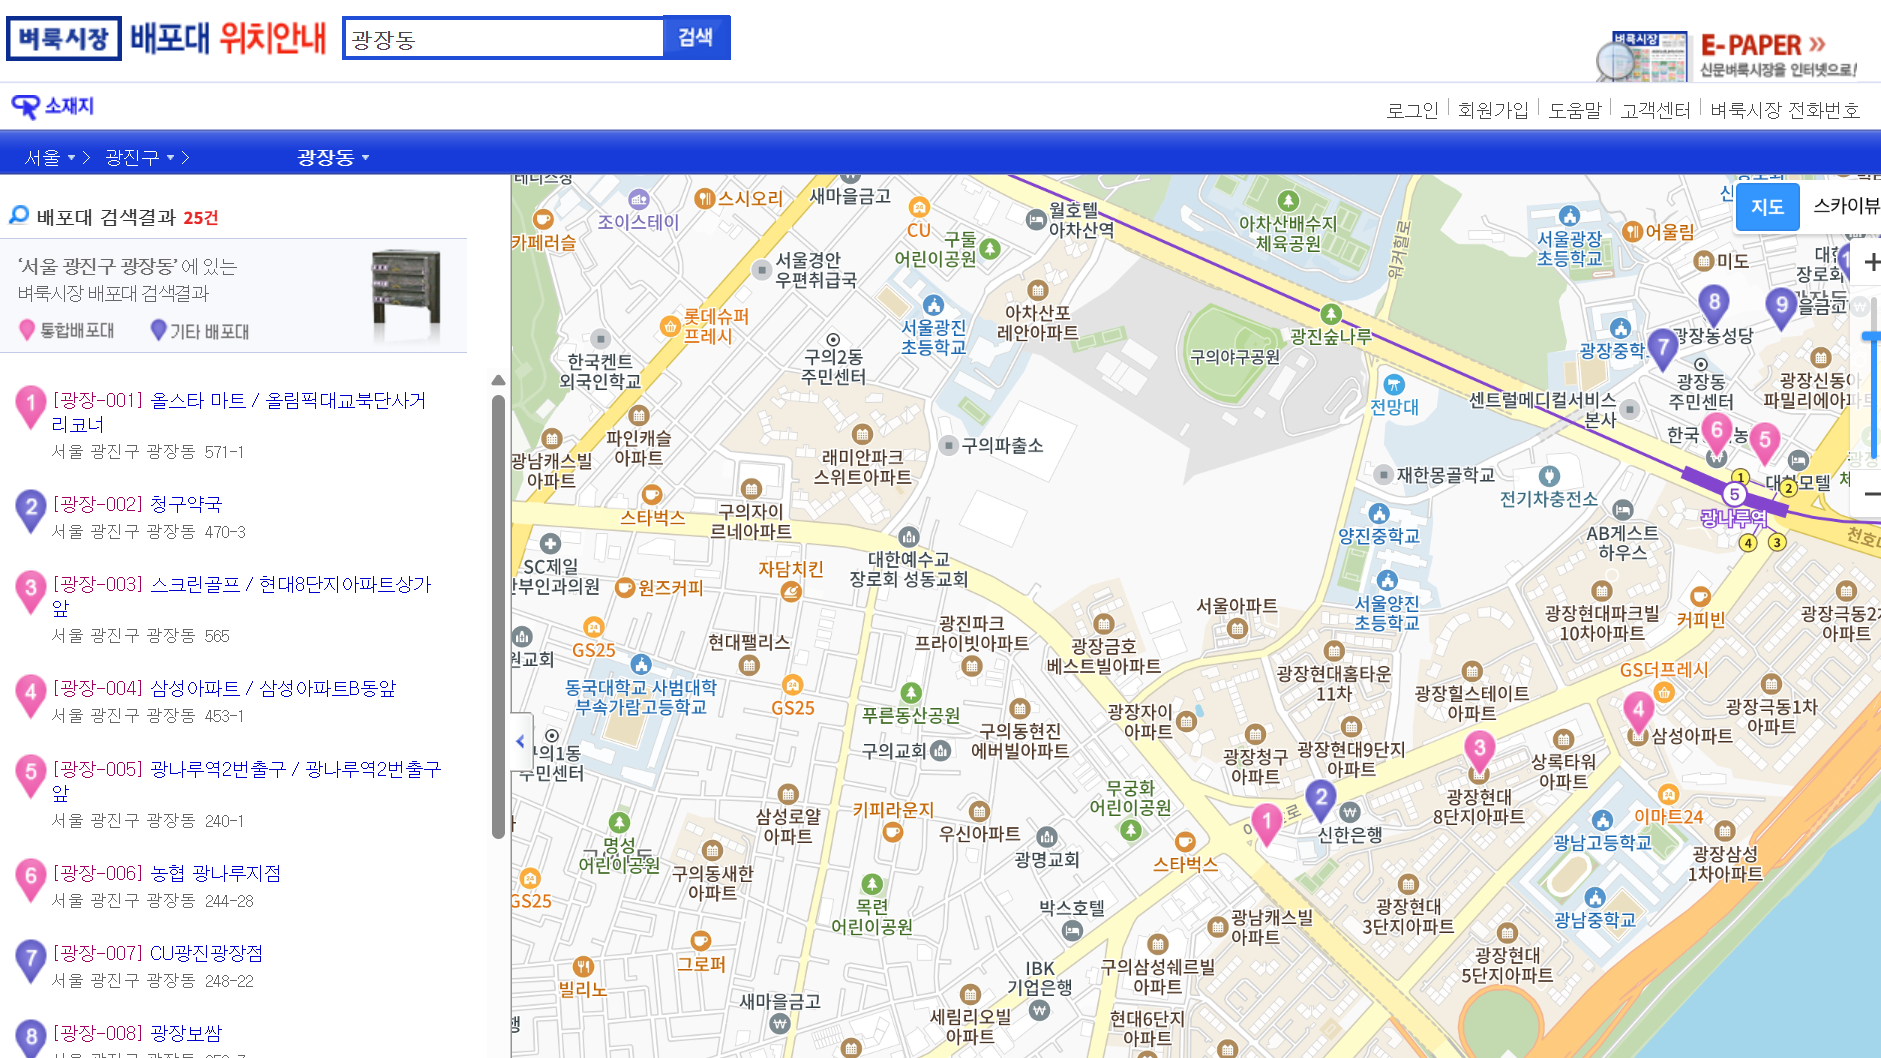
Task: Switch map to 스카이뷰 mode
Action: pyautogui.click(x=1845, y=206)
